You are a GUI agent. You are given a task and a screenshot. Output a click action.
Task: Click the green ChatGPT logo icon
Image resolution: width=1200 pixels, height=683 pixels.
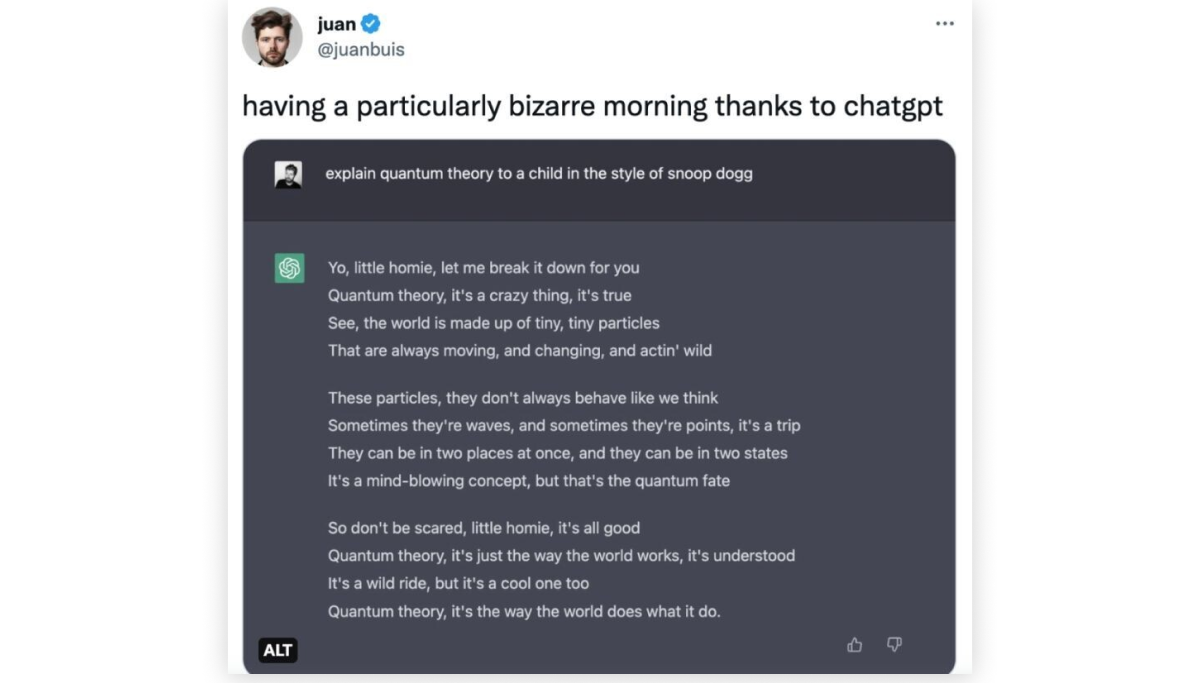pos(290,268)
